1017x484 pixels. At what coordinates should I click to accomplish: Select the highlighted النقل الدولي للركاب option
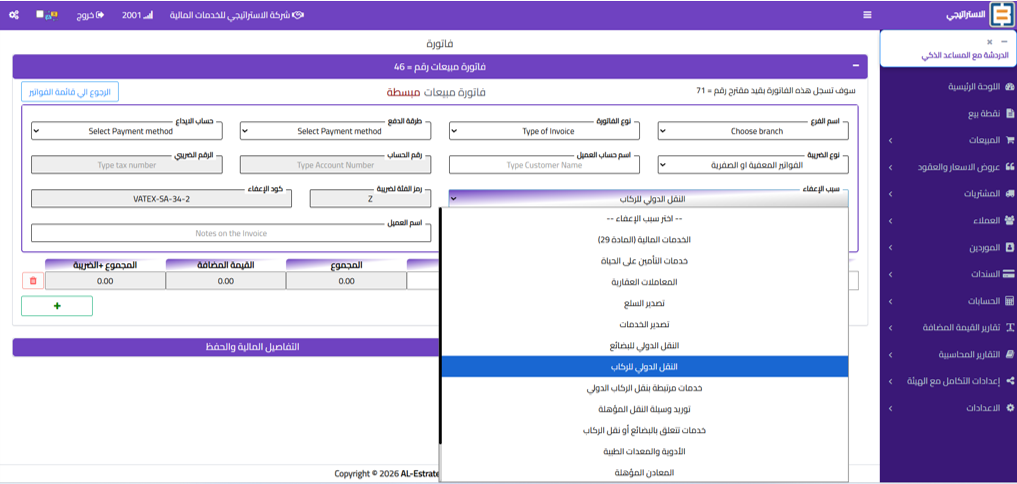click(644, 367)
